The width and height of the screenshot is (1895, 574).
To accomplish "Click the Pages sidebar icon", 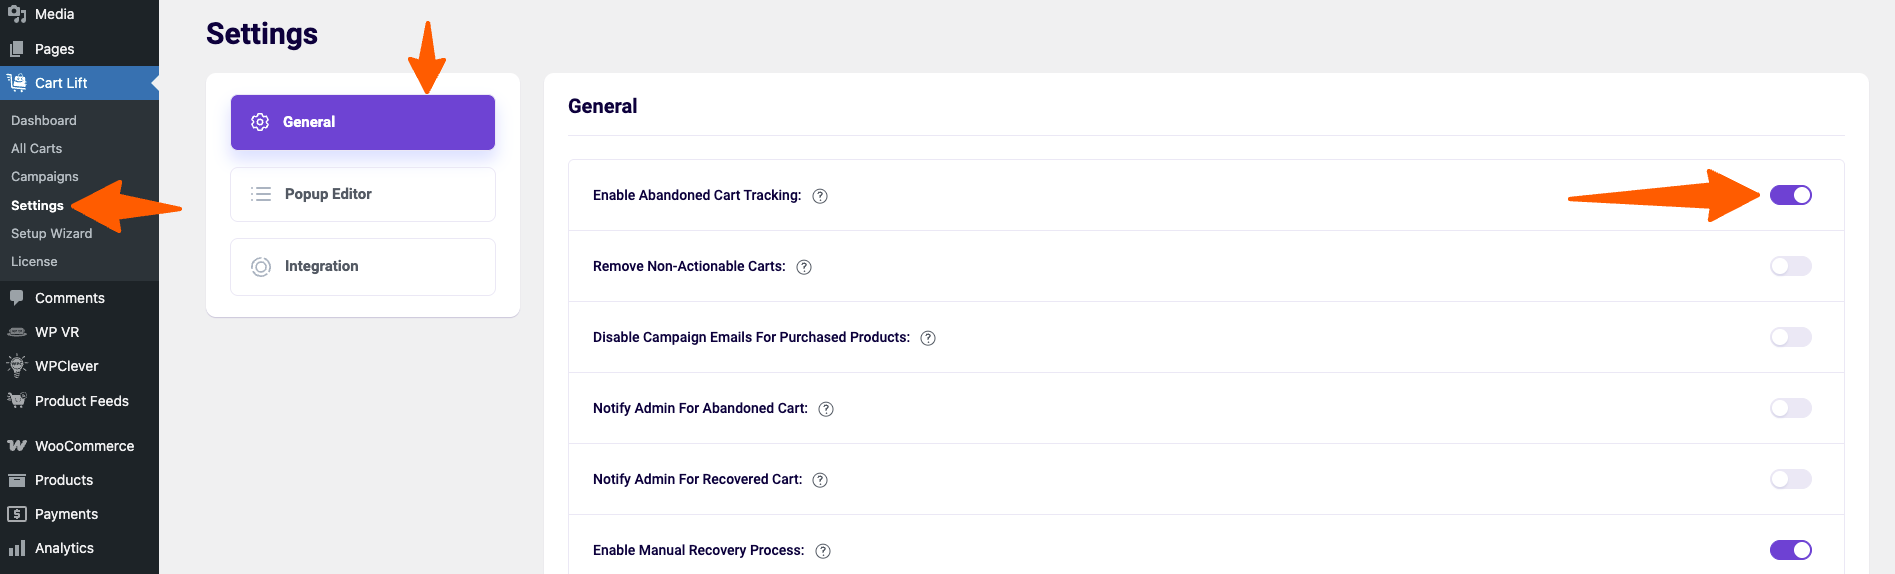I will click(x=17, y=49).
